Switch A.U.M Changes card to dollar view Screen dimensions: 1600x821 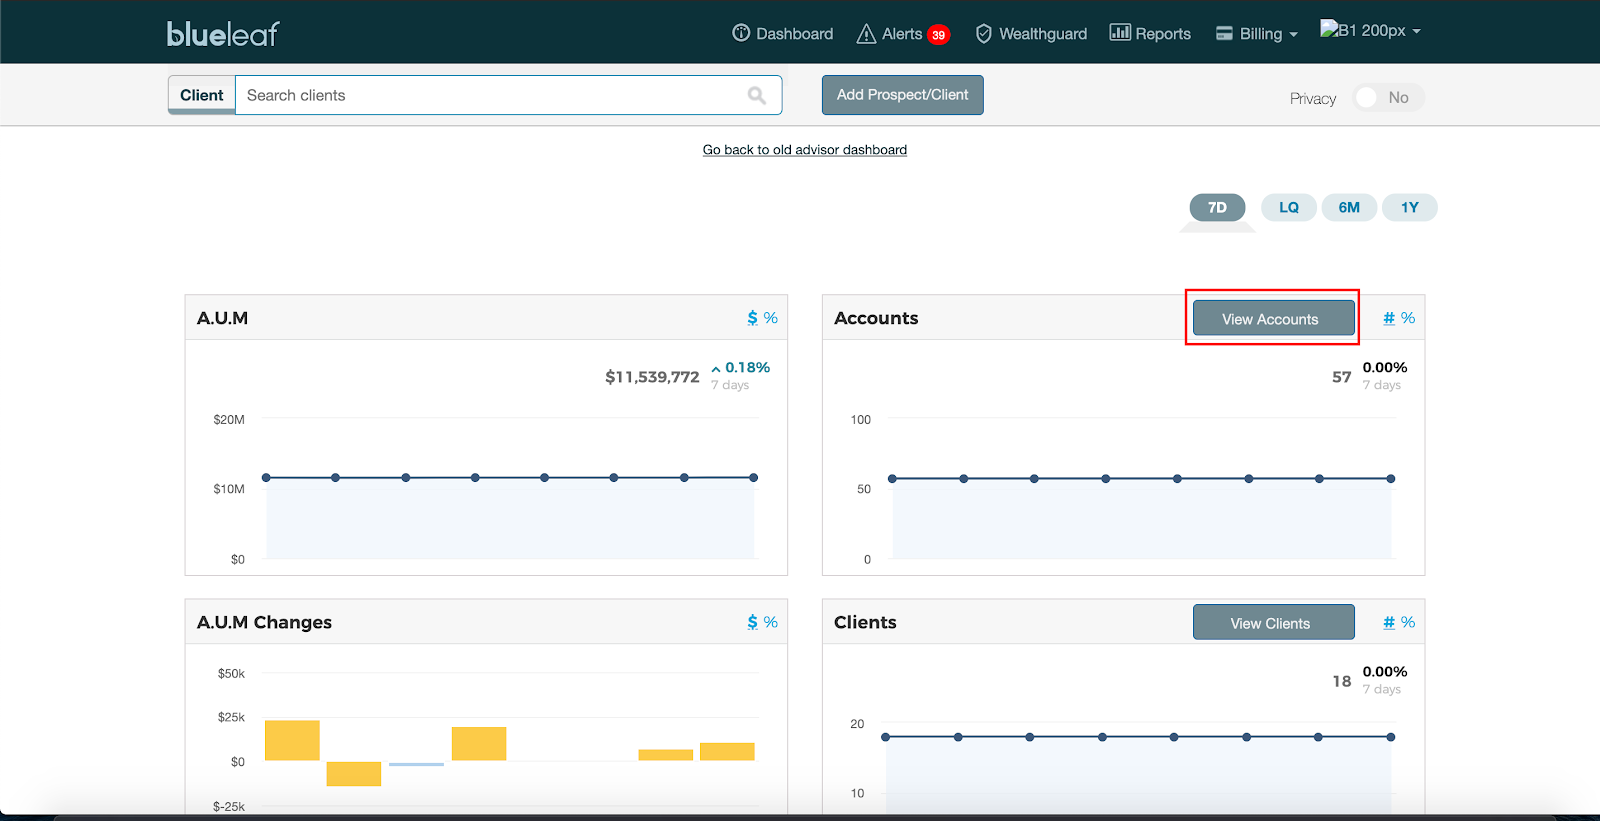[752, 622]
